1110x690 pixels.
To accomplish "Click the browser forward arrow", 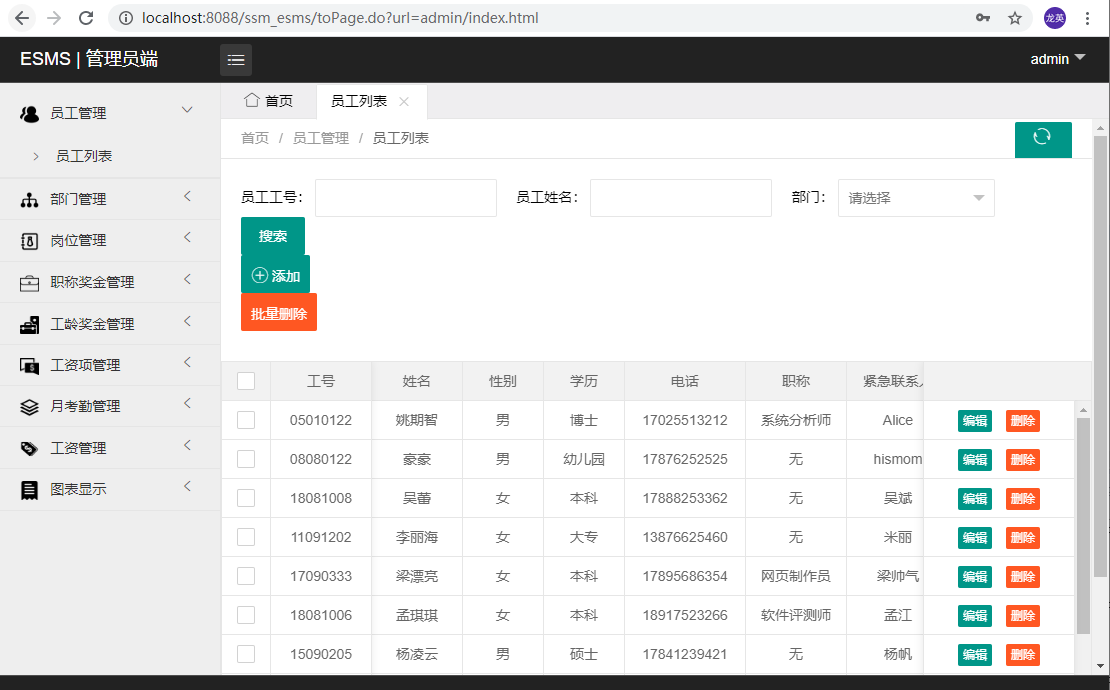I will pyautogui.click(x=54, y=18).
